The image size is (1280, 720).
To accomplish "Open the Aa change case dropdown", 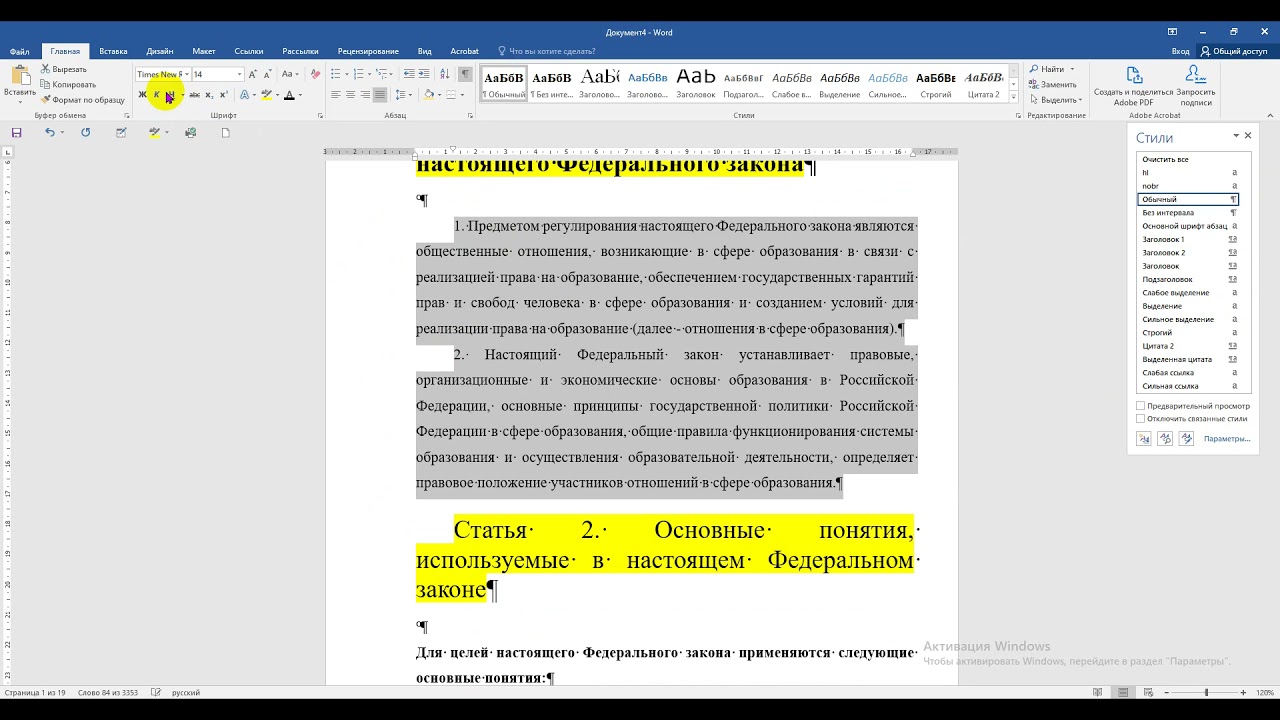I will pyautogui.click(x=289, y=74).
